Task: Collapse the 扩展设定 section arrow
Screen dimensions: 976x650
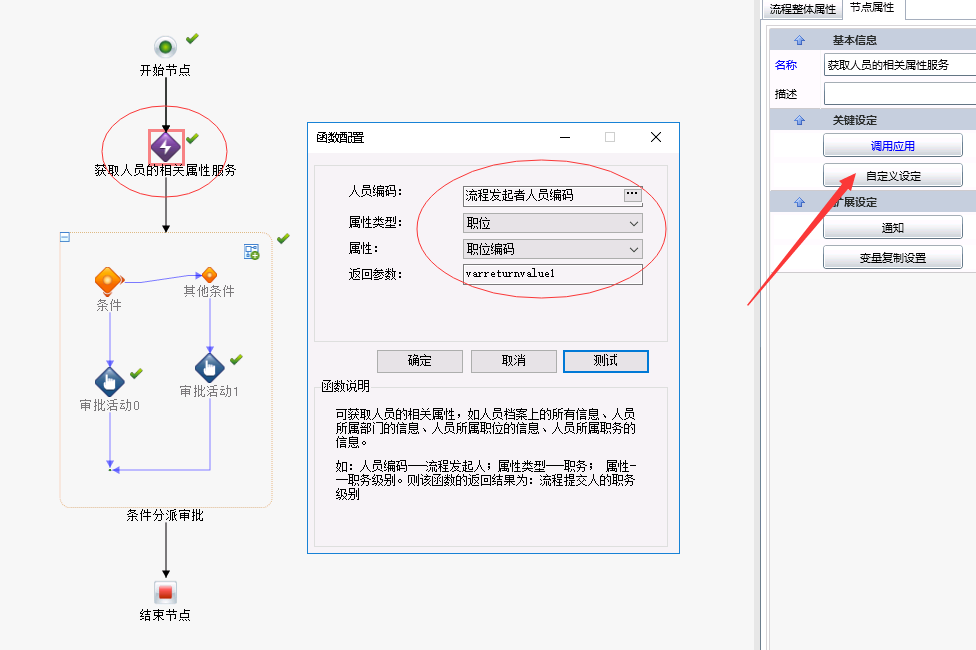Action: pyautogui.click(x=800, y=202)
